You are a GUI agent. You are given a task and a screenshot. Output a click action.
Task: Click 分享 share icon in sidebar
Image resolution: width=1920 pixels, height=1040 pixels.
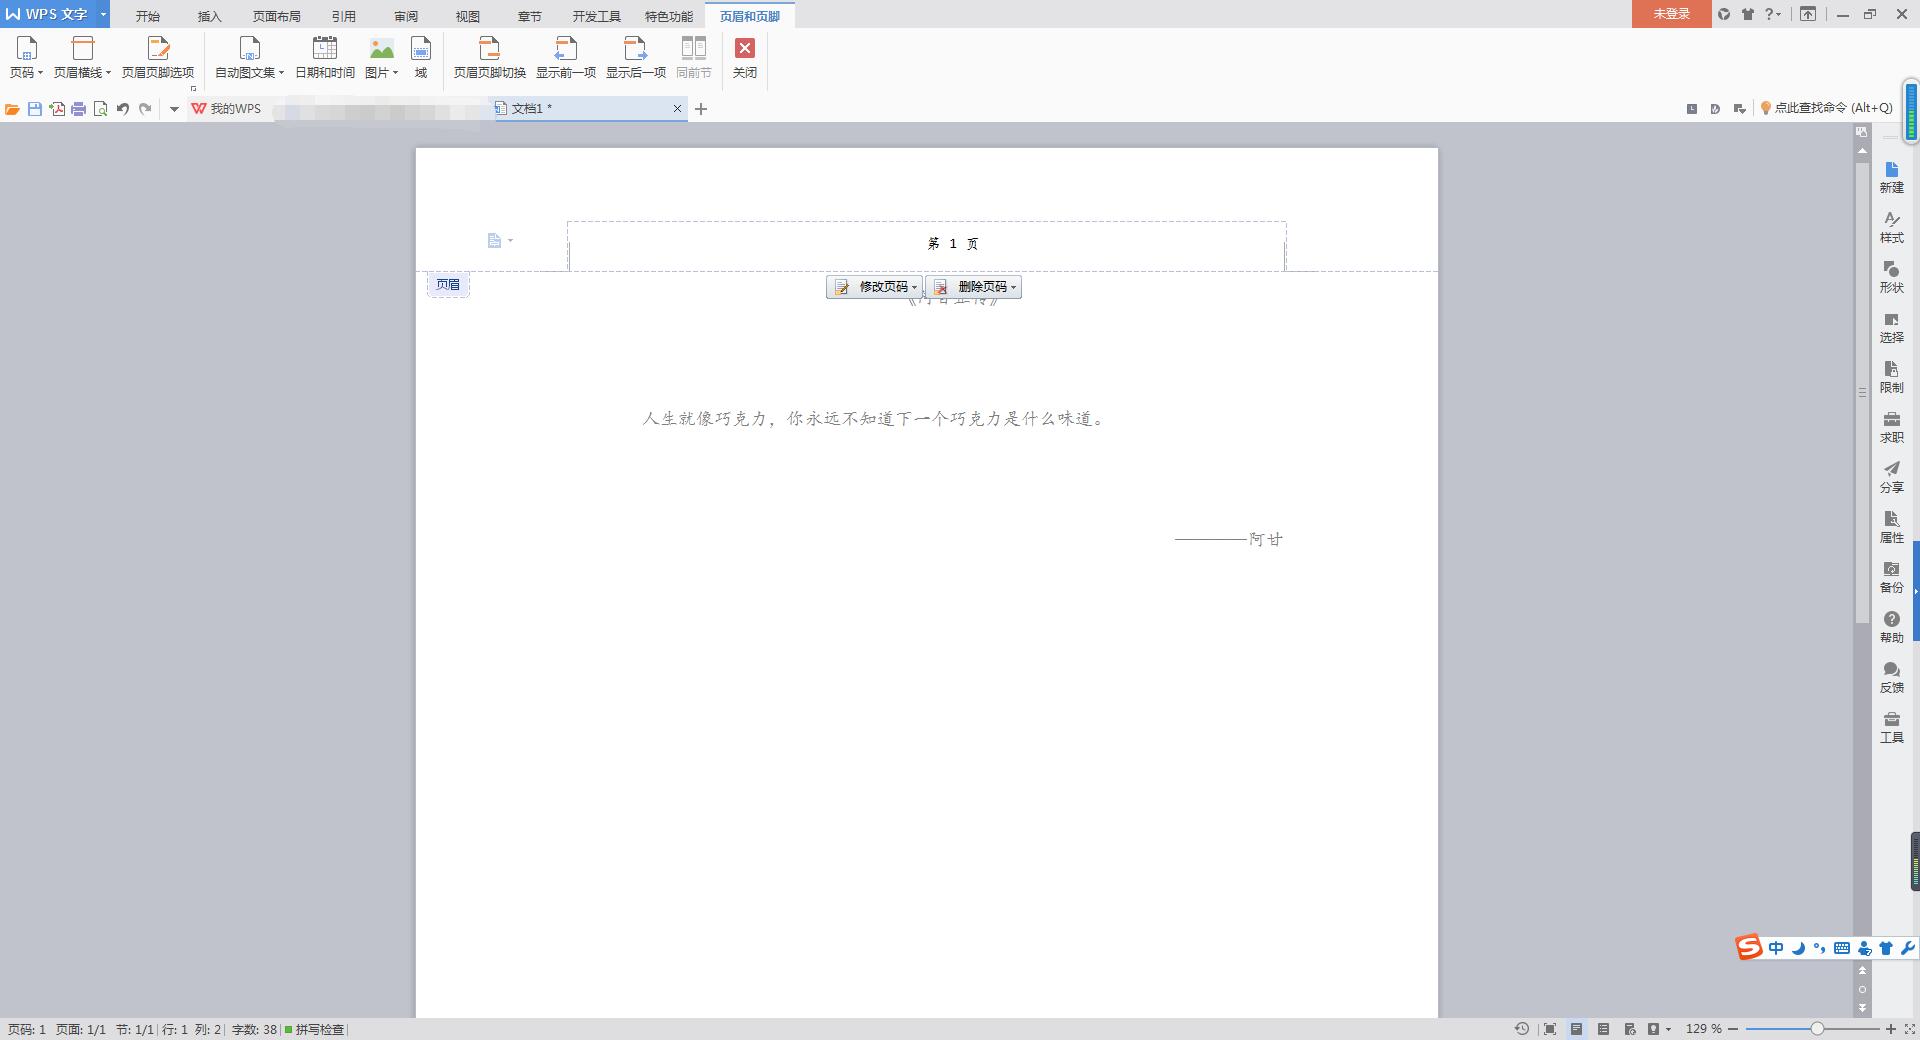click(1891, 477)
